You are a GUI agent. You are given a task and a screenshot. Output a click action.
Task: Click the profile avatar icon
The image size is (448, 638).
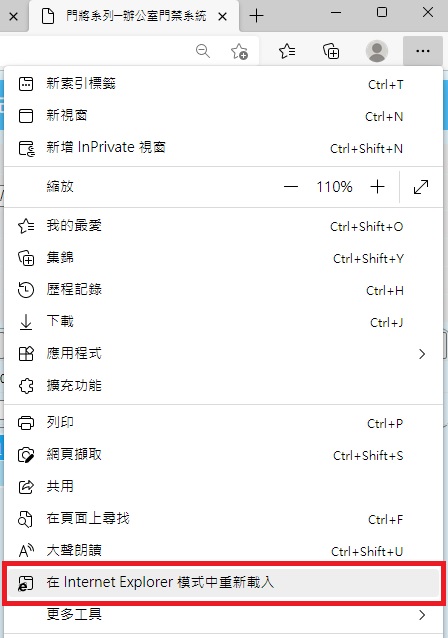tap(377, 51)
